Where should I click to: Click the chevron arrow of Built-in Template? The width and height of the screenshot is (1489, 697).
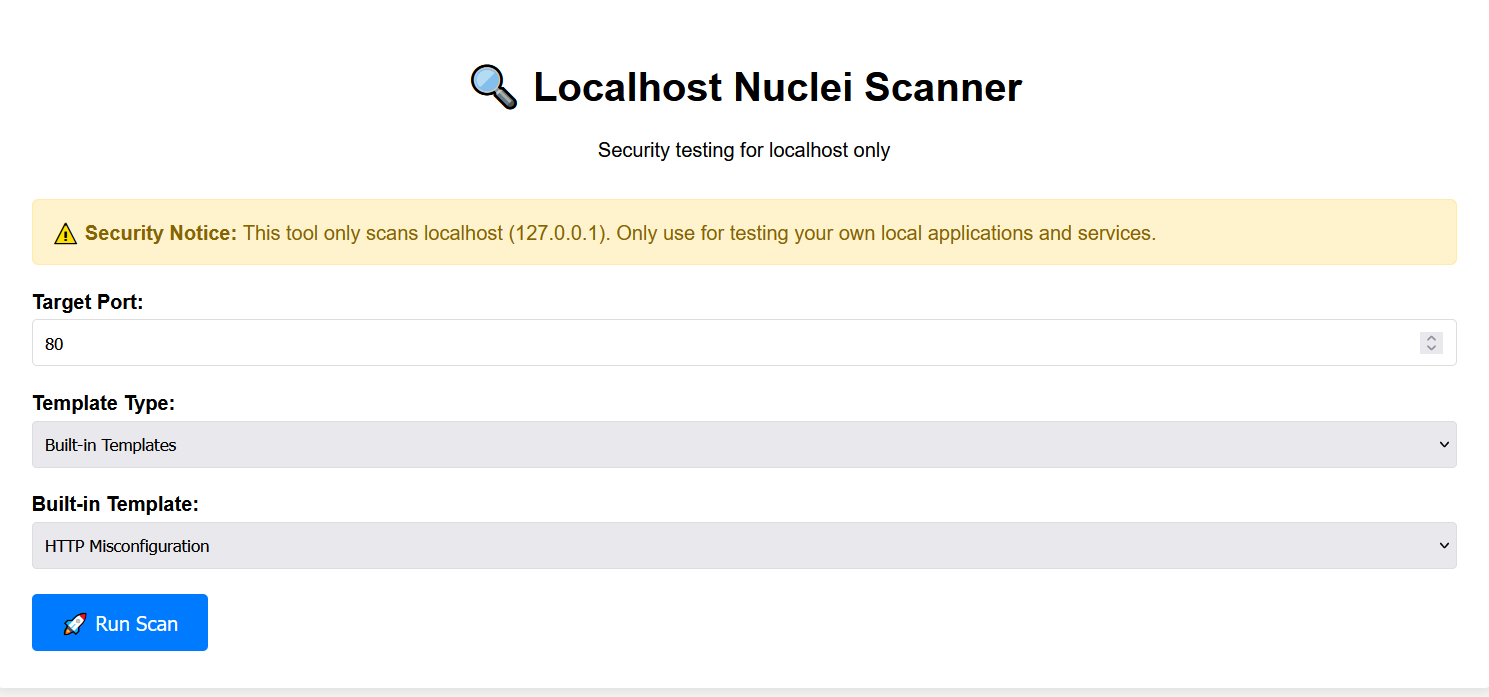click(x=1443, y=545)
